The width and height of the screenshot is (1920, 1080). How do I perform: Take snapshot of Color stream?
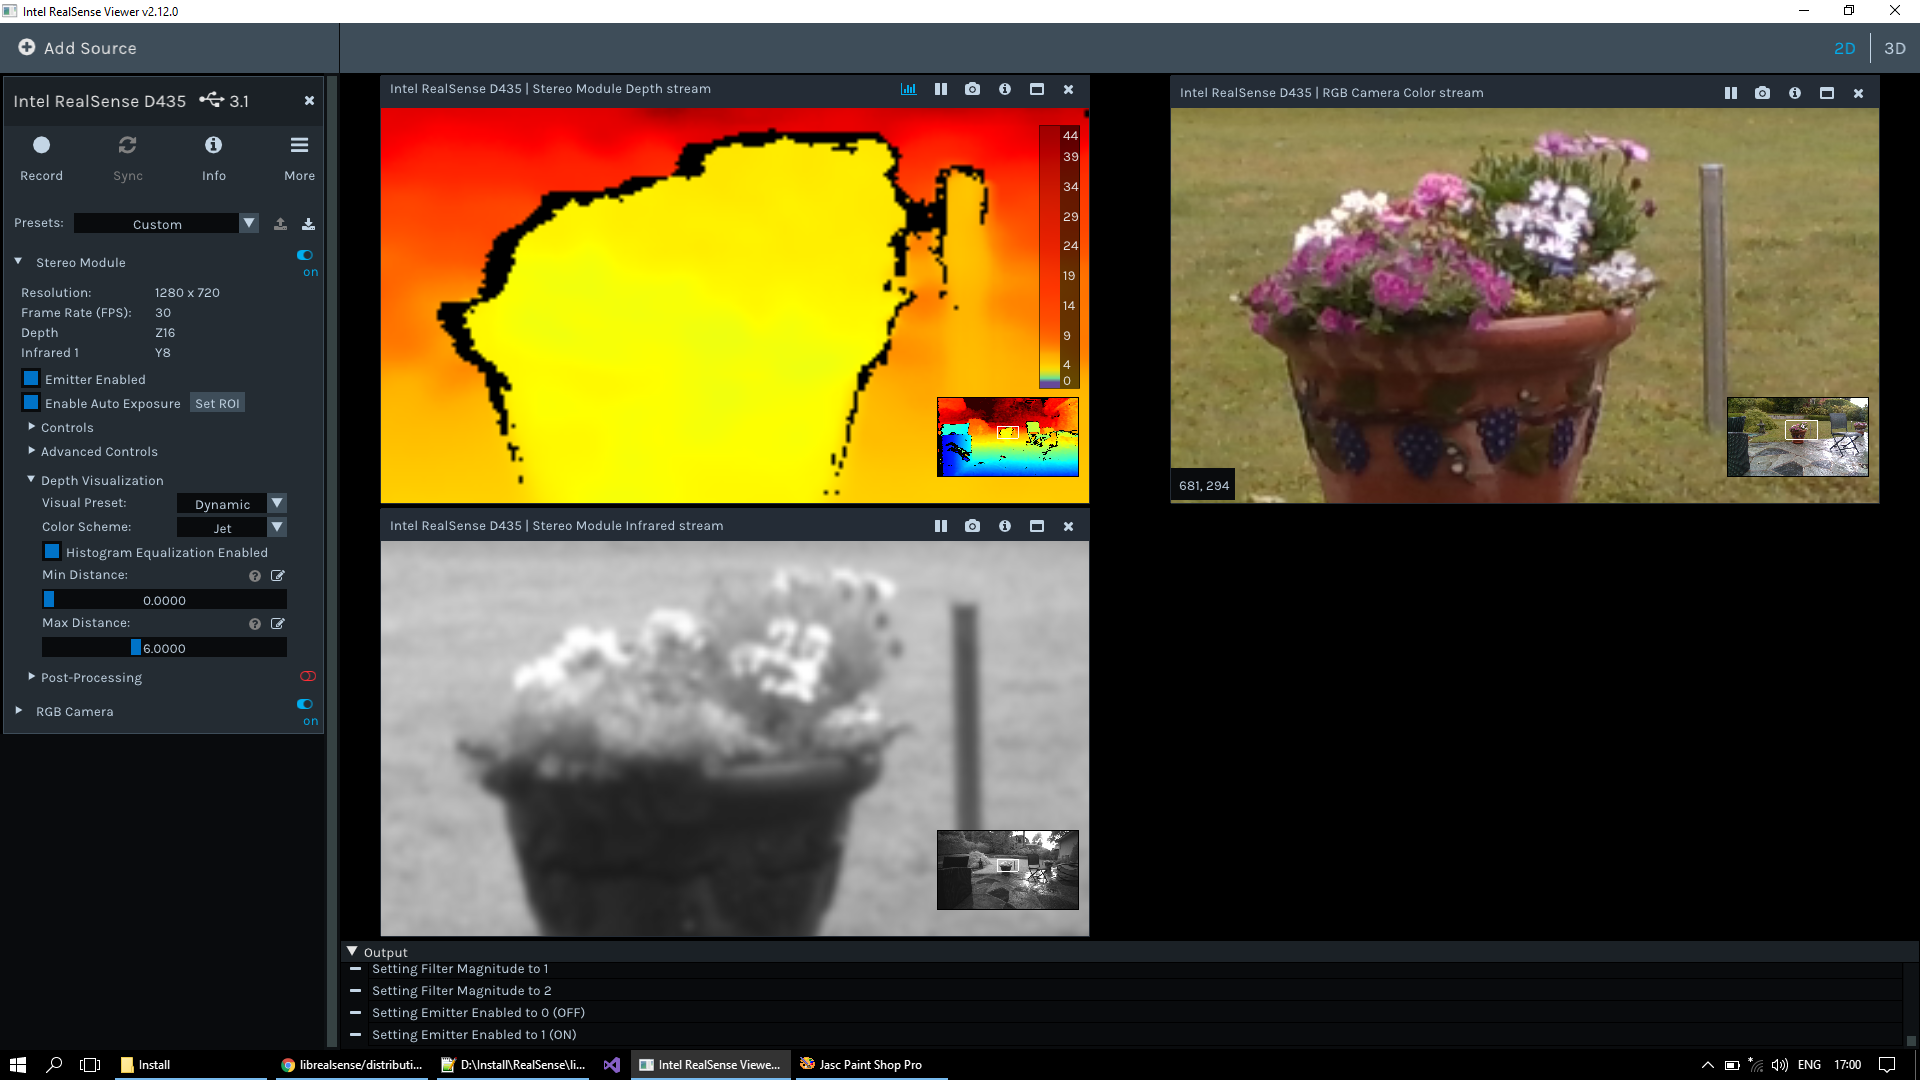1762,93
